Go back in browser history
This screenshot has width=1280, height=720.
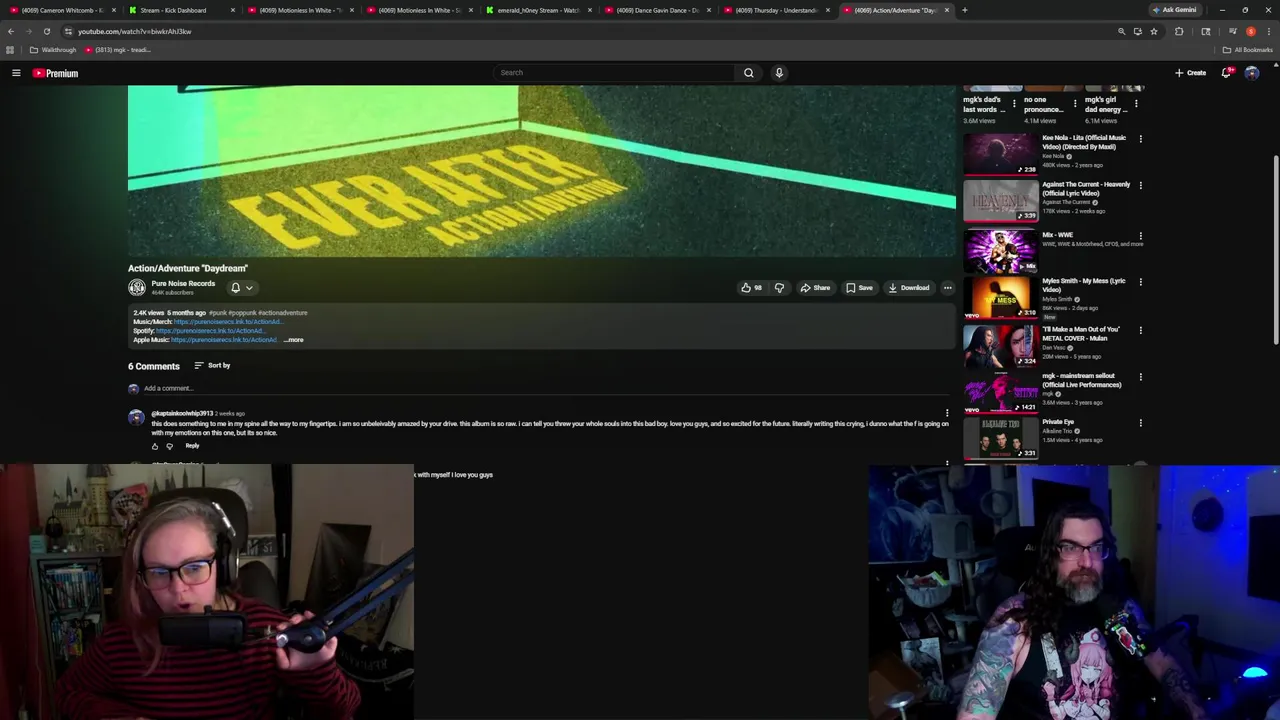click(11, 31)
